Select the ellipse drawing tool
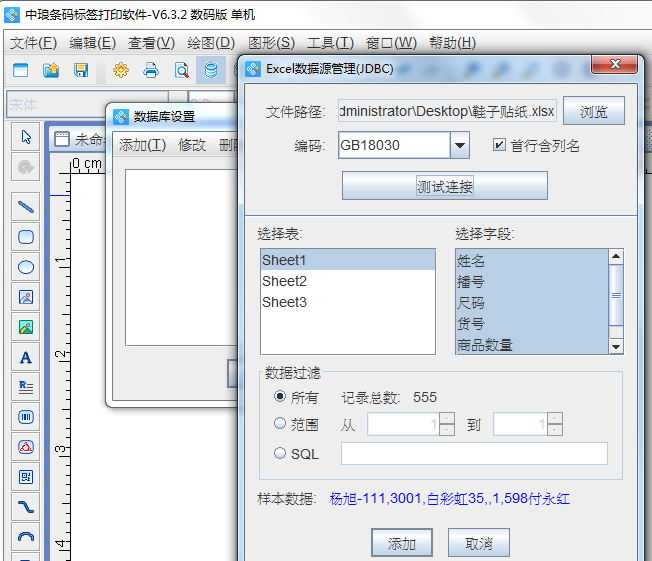This screenshot has height=561, width=652. 26,267
